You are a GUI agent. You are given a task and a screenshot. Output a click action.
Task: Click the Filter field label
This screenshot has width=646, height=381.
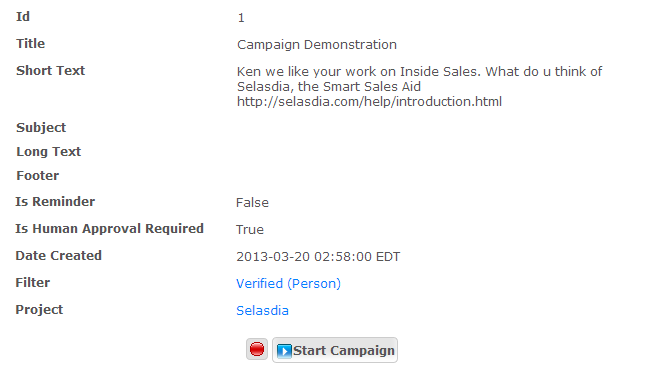[x=33, y=283]
